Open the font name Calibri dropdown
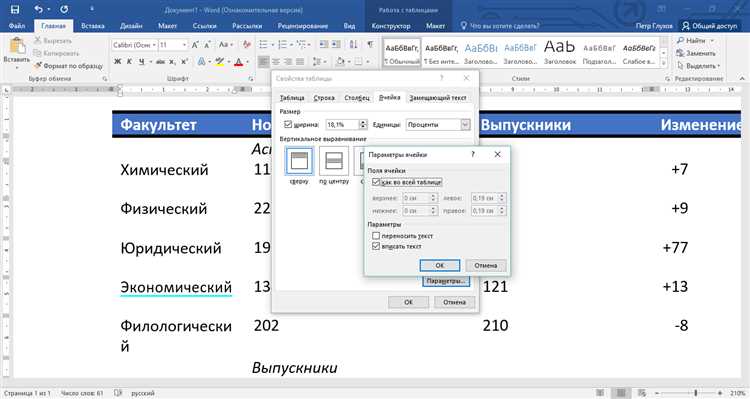 click(154, 45)
